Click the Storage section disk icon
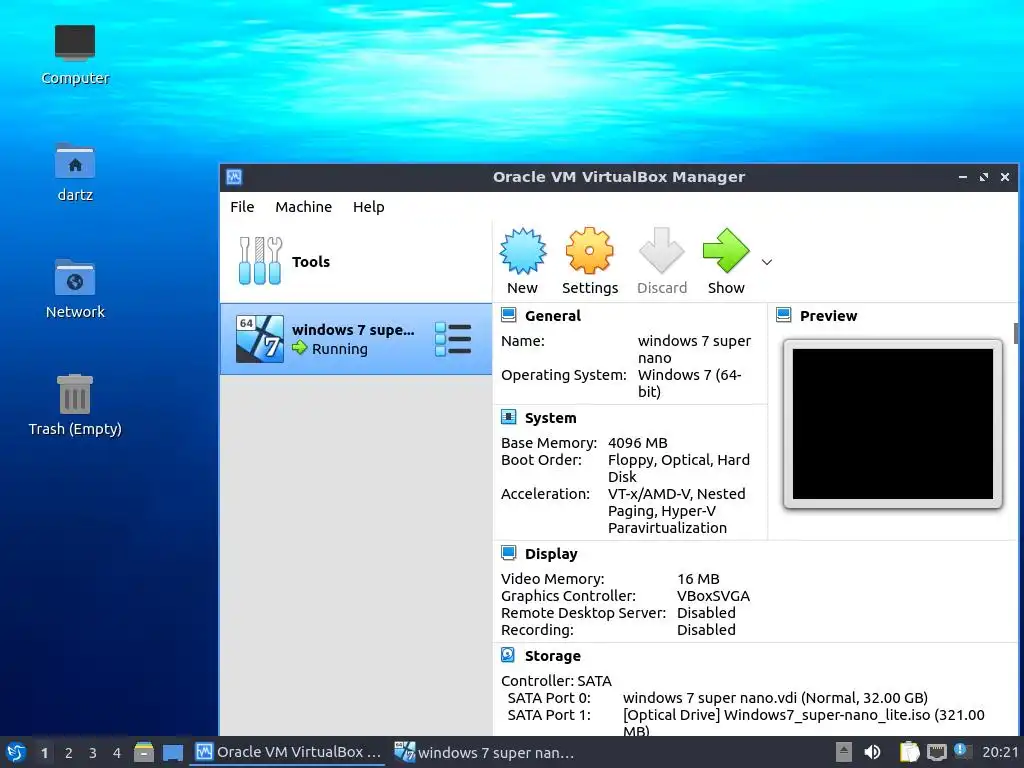This screenshot has width=1024, height=768. tap(509, 655)
